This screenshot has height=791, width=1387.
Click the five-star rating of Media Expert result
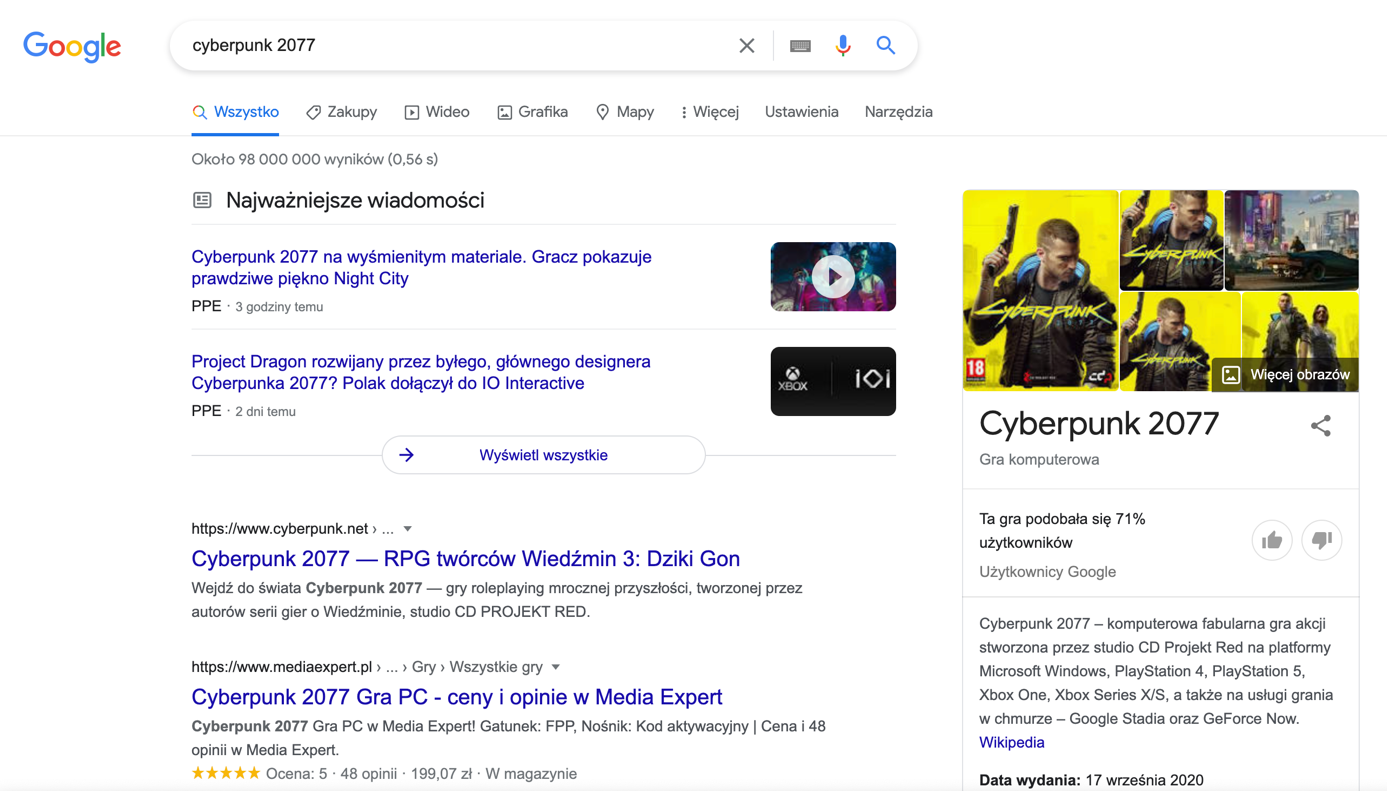click(226, 773)
